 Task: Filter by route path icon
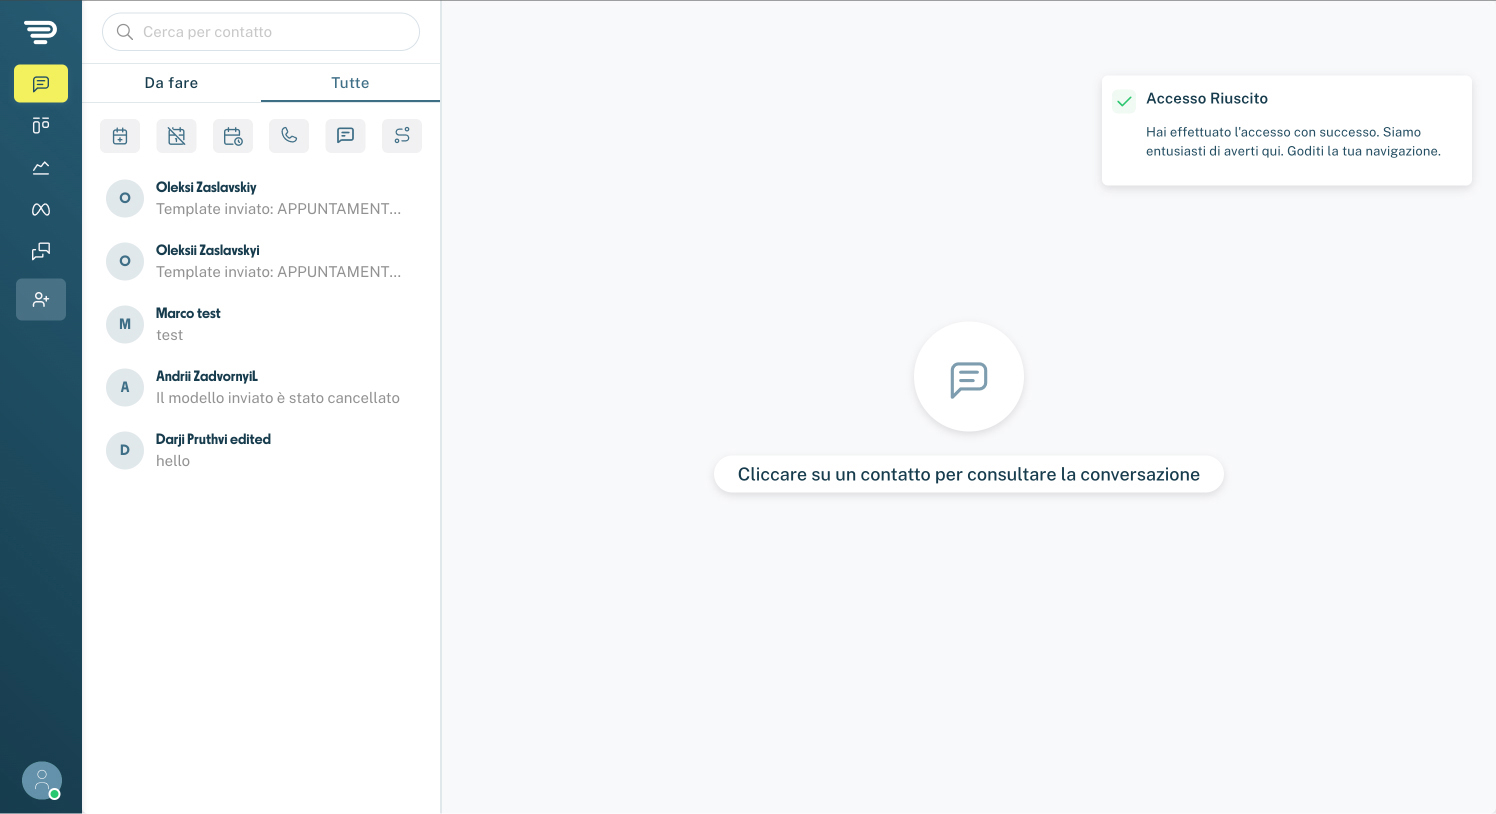[402, 136]
